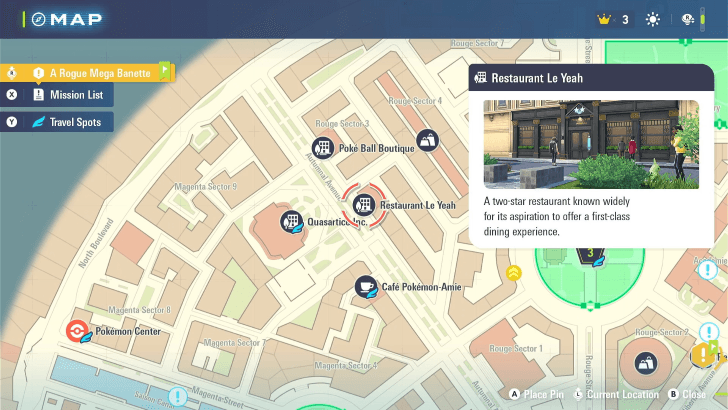
Task: Select the Pokémon Center Poké Ball icon
Action: click(x=77, y=331)
